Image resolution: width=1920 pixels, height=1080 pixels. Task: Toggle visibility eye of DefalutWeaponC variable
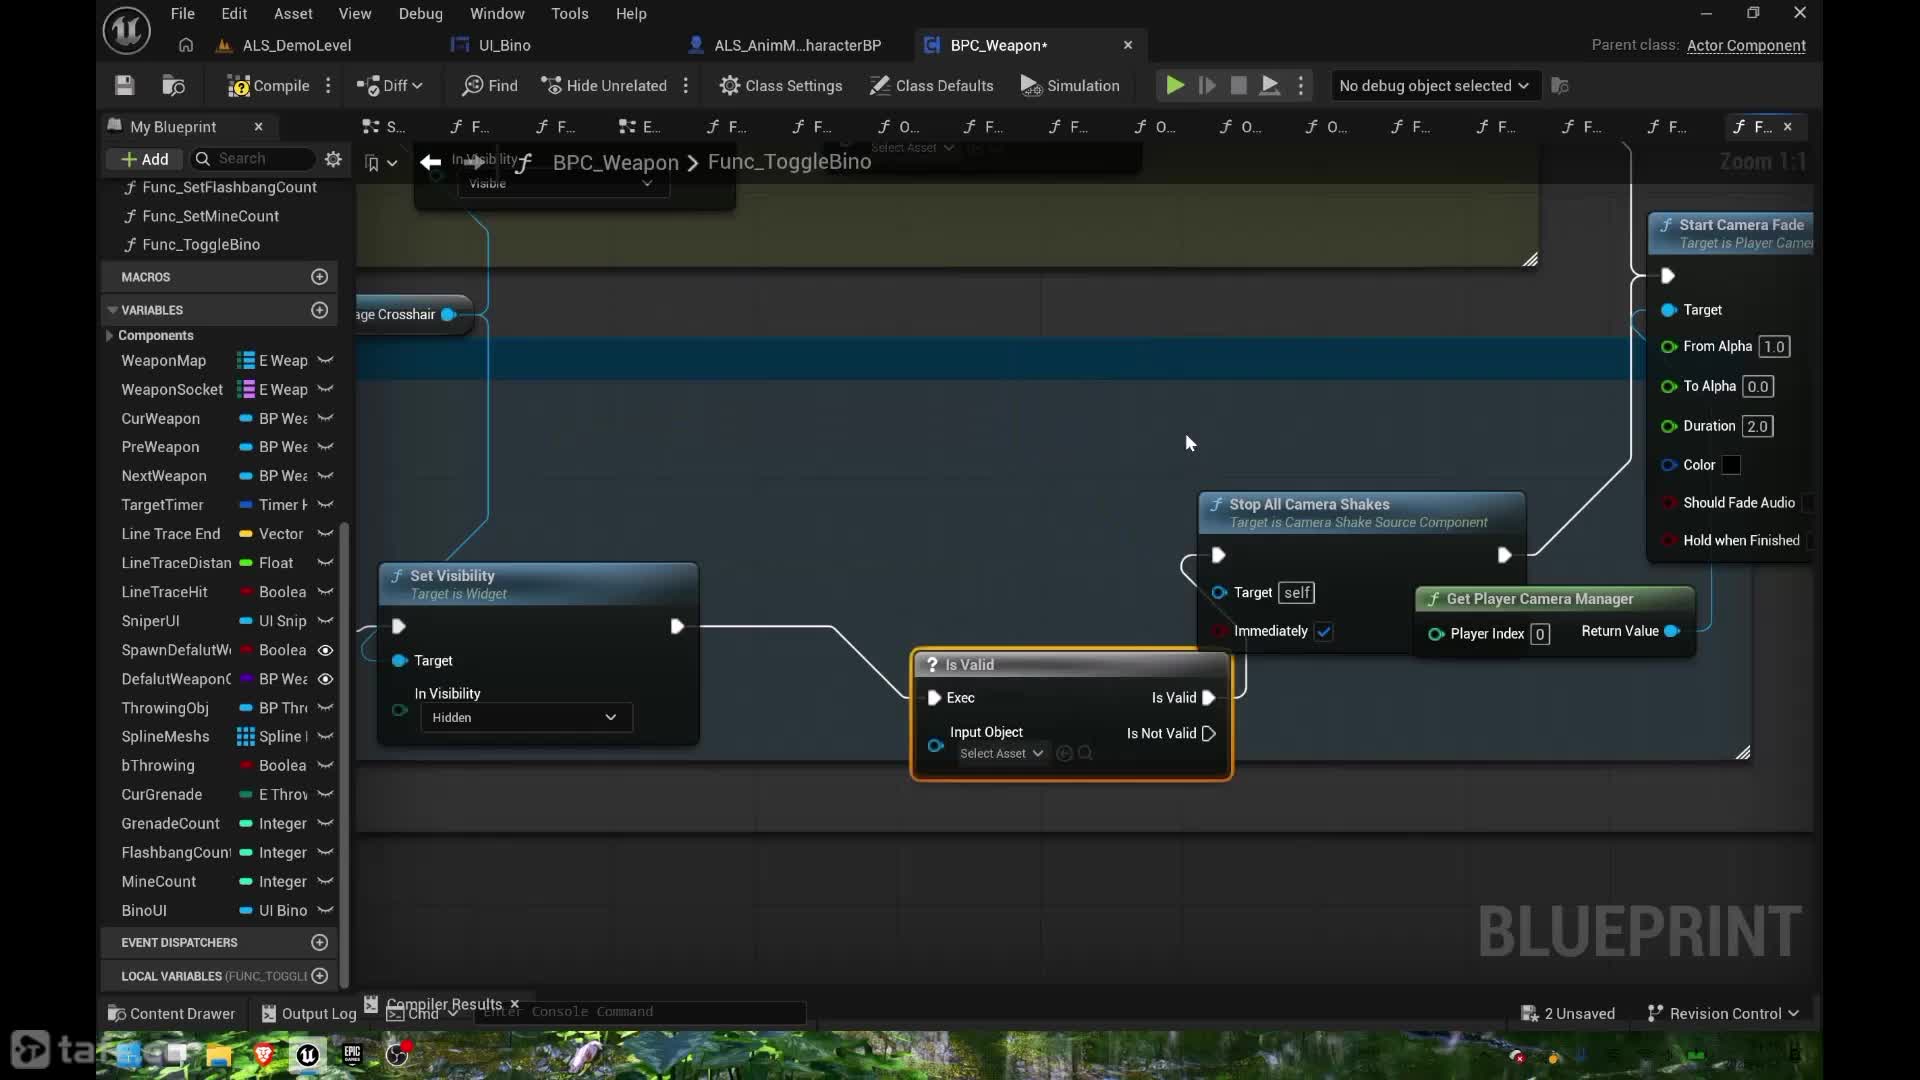point(325,679)
